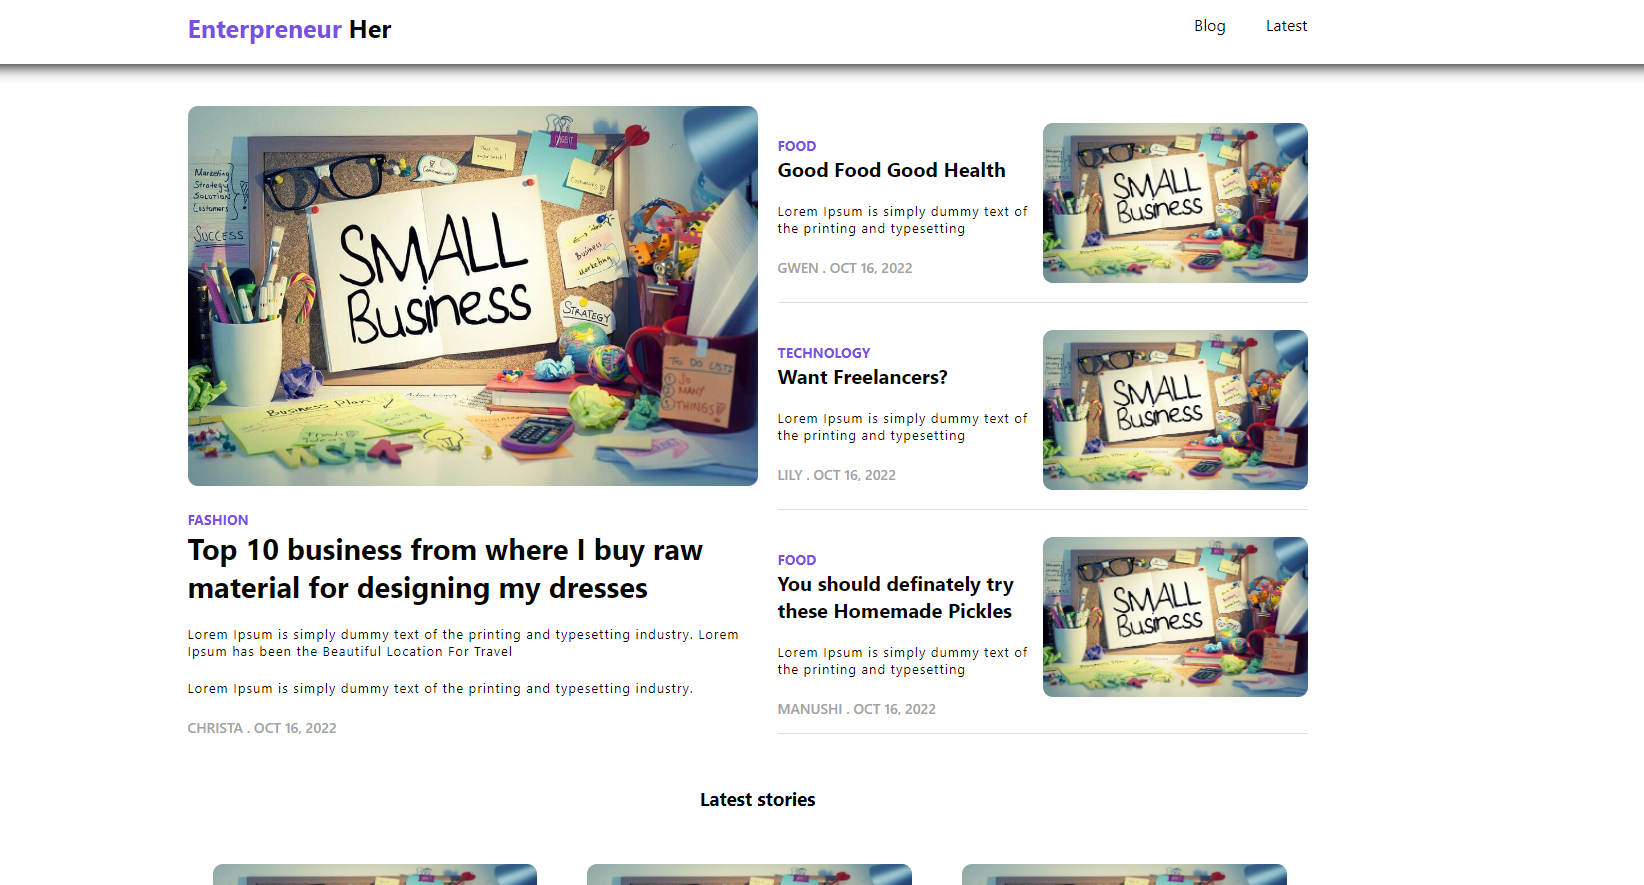Open the Homemade Pickles article title
1644x885 pixels.
click(896, 598)
